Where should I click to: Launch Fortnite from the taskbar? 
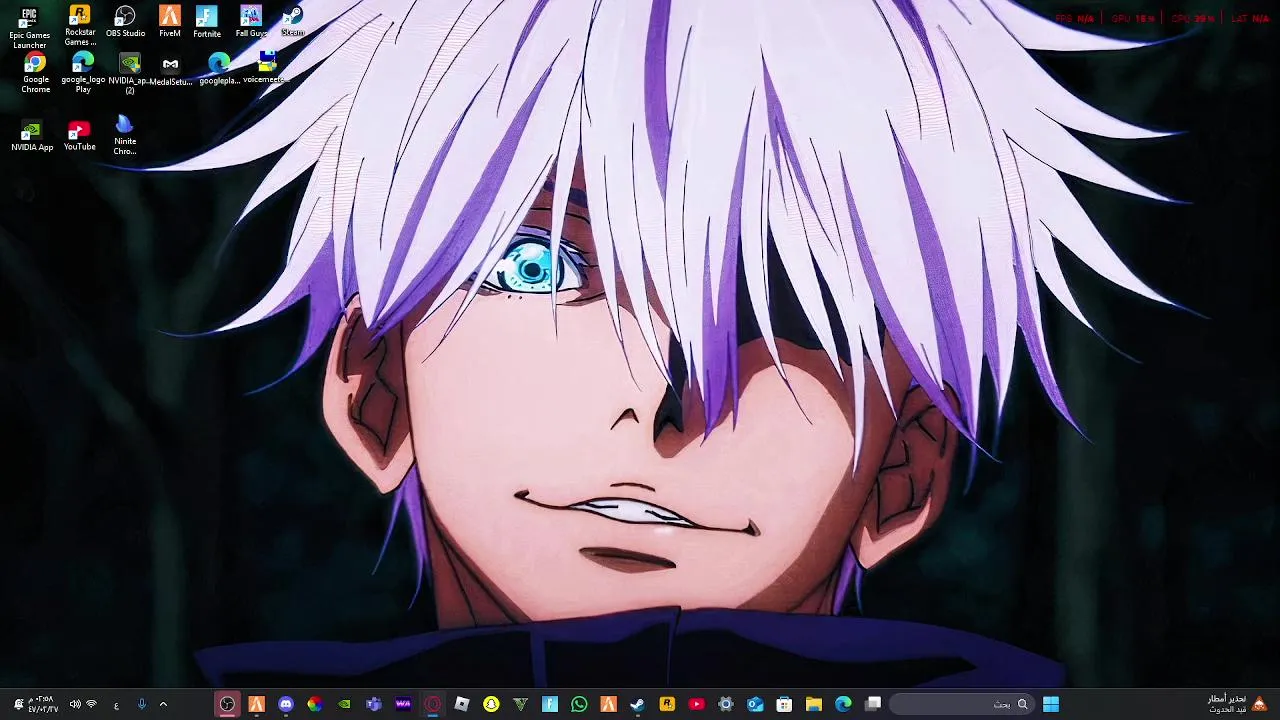549,704
